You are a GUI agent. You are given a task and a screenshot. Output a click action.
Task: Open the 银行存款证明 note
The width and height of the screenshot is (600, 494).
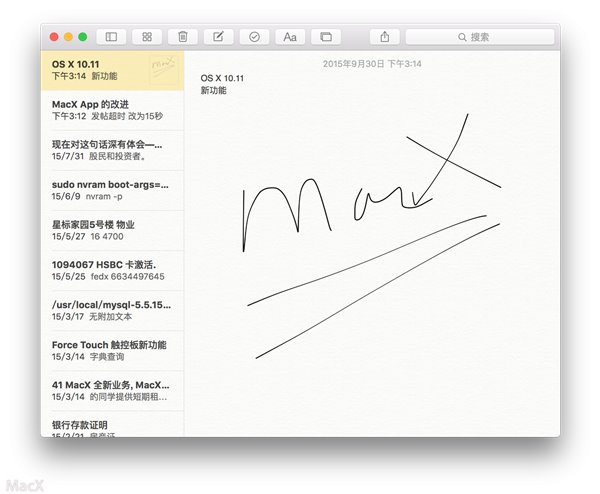[x=112, y=424]
